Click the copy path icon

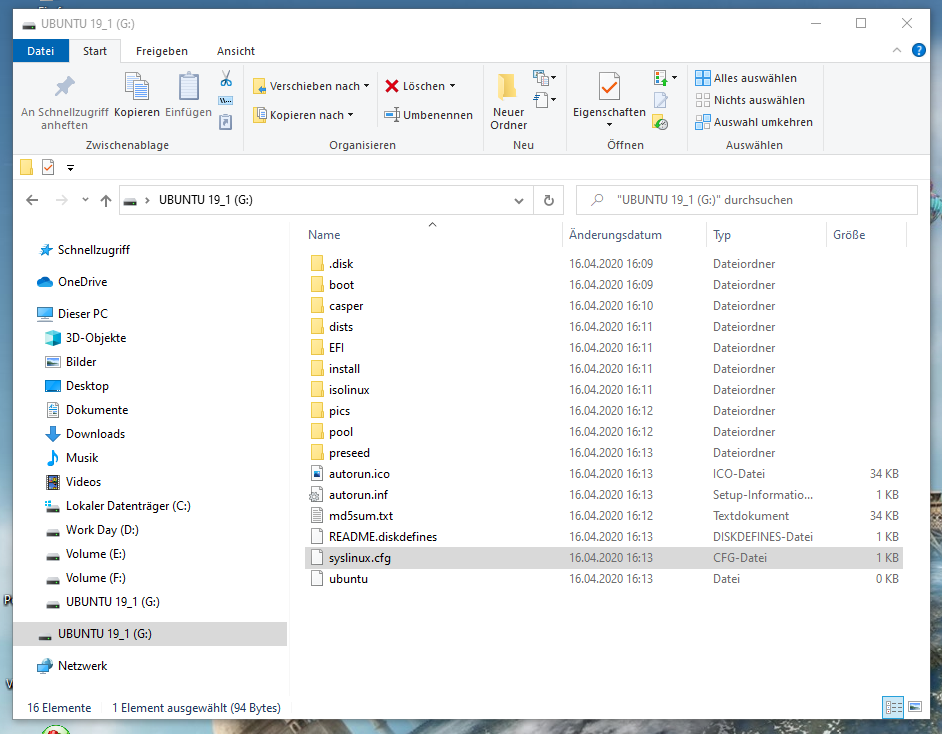pos(226,100)
